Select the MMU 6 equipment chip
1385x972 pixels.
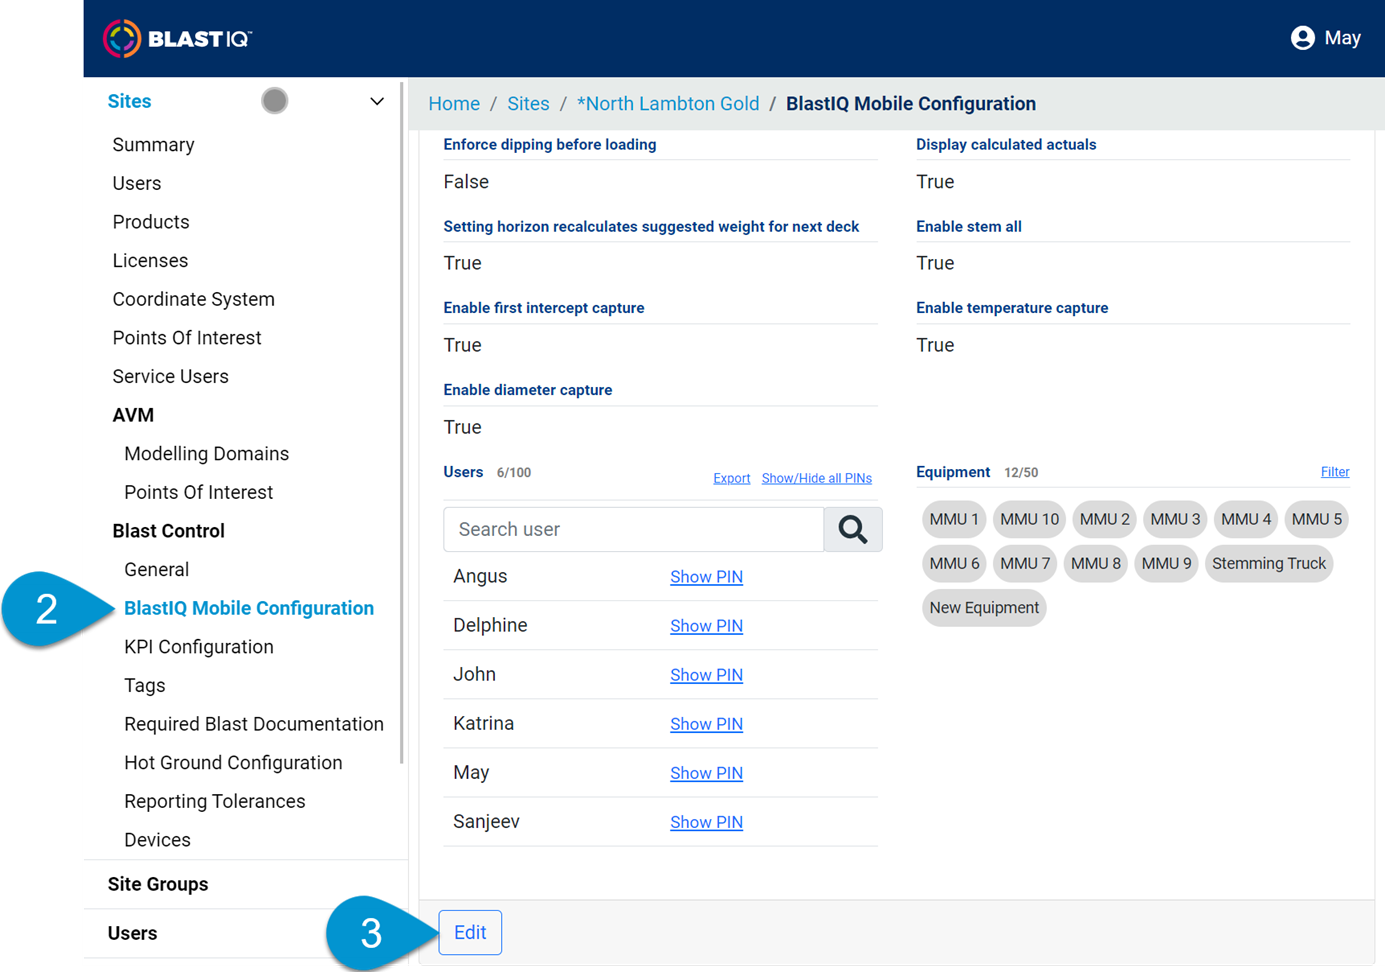pos(954,563)
